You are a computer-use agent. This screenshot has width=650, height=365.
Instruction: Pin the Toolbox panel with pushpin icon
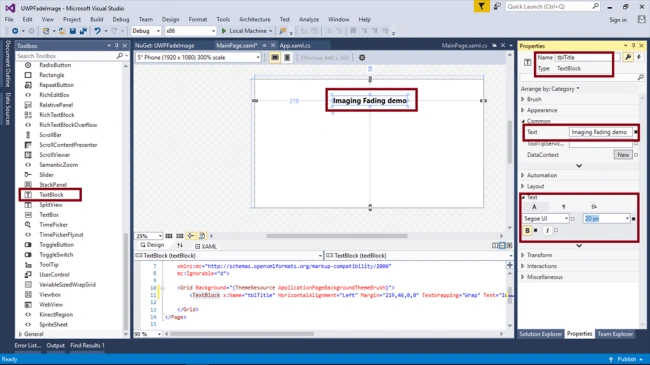(x=116, y=46)
